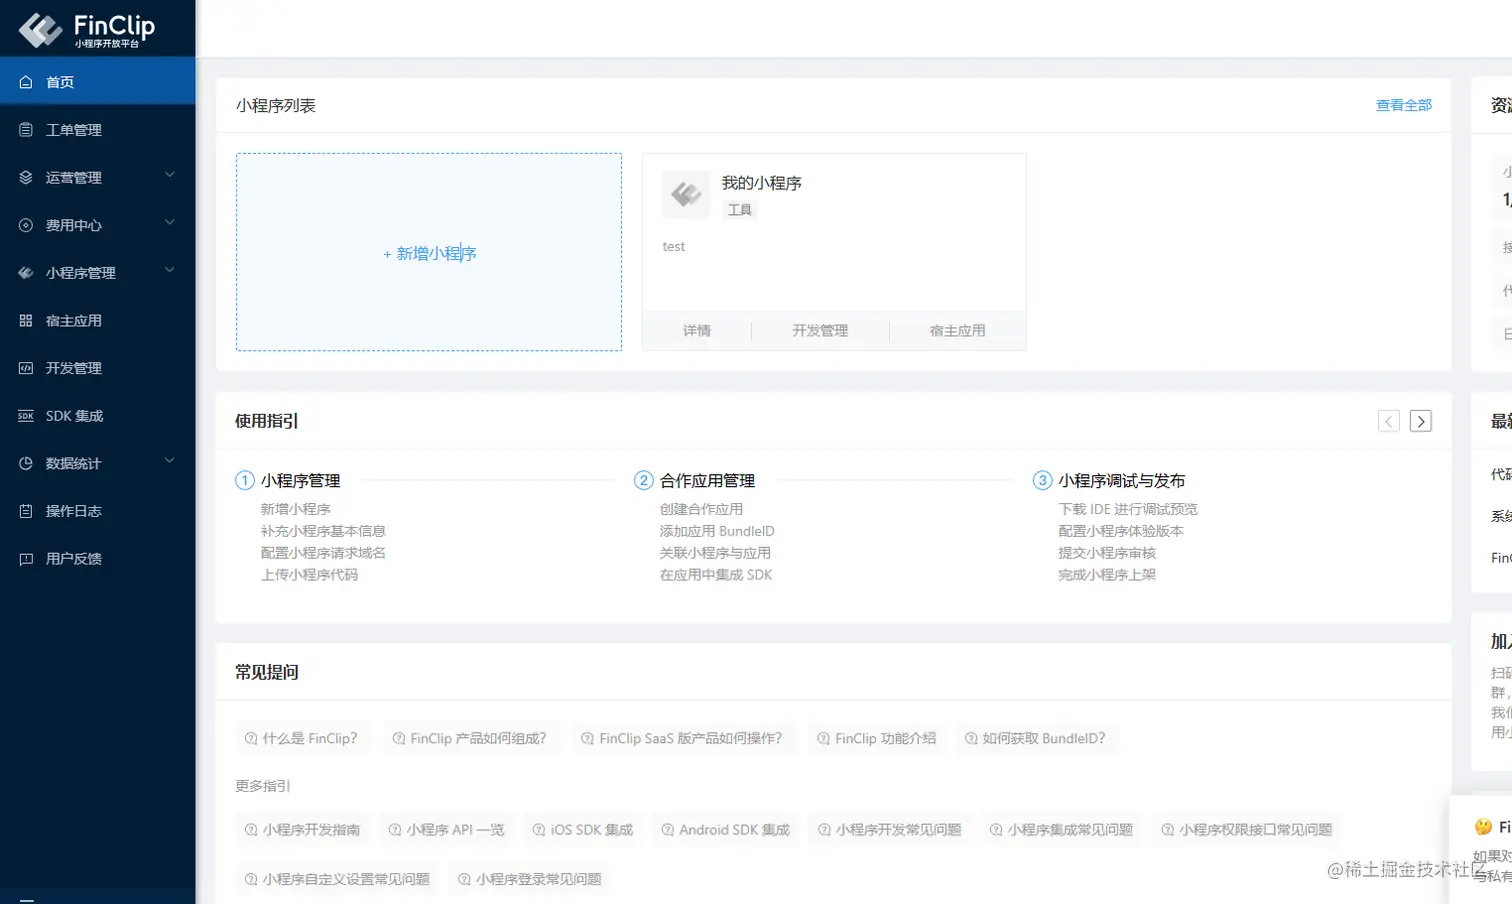Click the 小程序管理 sidebar icon
Screen dimensions: 1512x904
[x=26, y=273]
